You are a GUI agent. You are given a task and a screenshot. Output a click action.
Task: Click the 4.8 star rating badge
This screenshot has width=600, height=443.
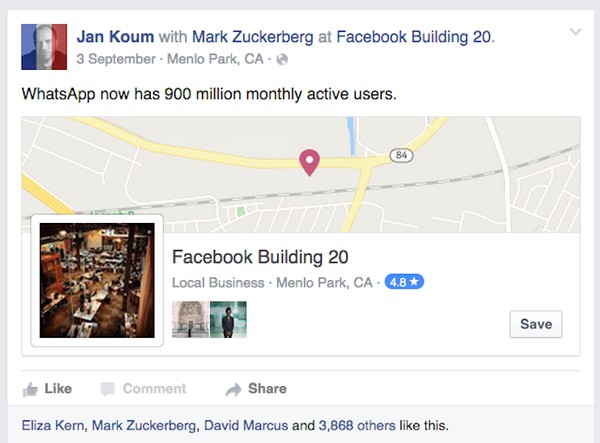click(x=405, y=282)
